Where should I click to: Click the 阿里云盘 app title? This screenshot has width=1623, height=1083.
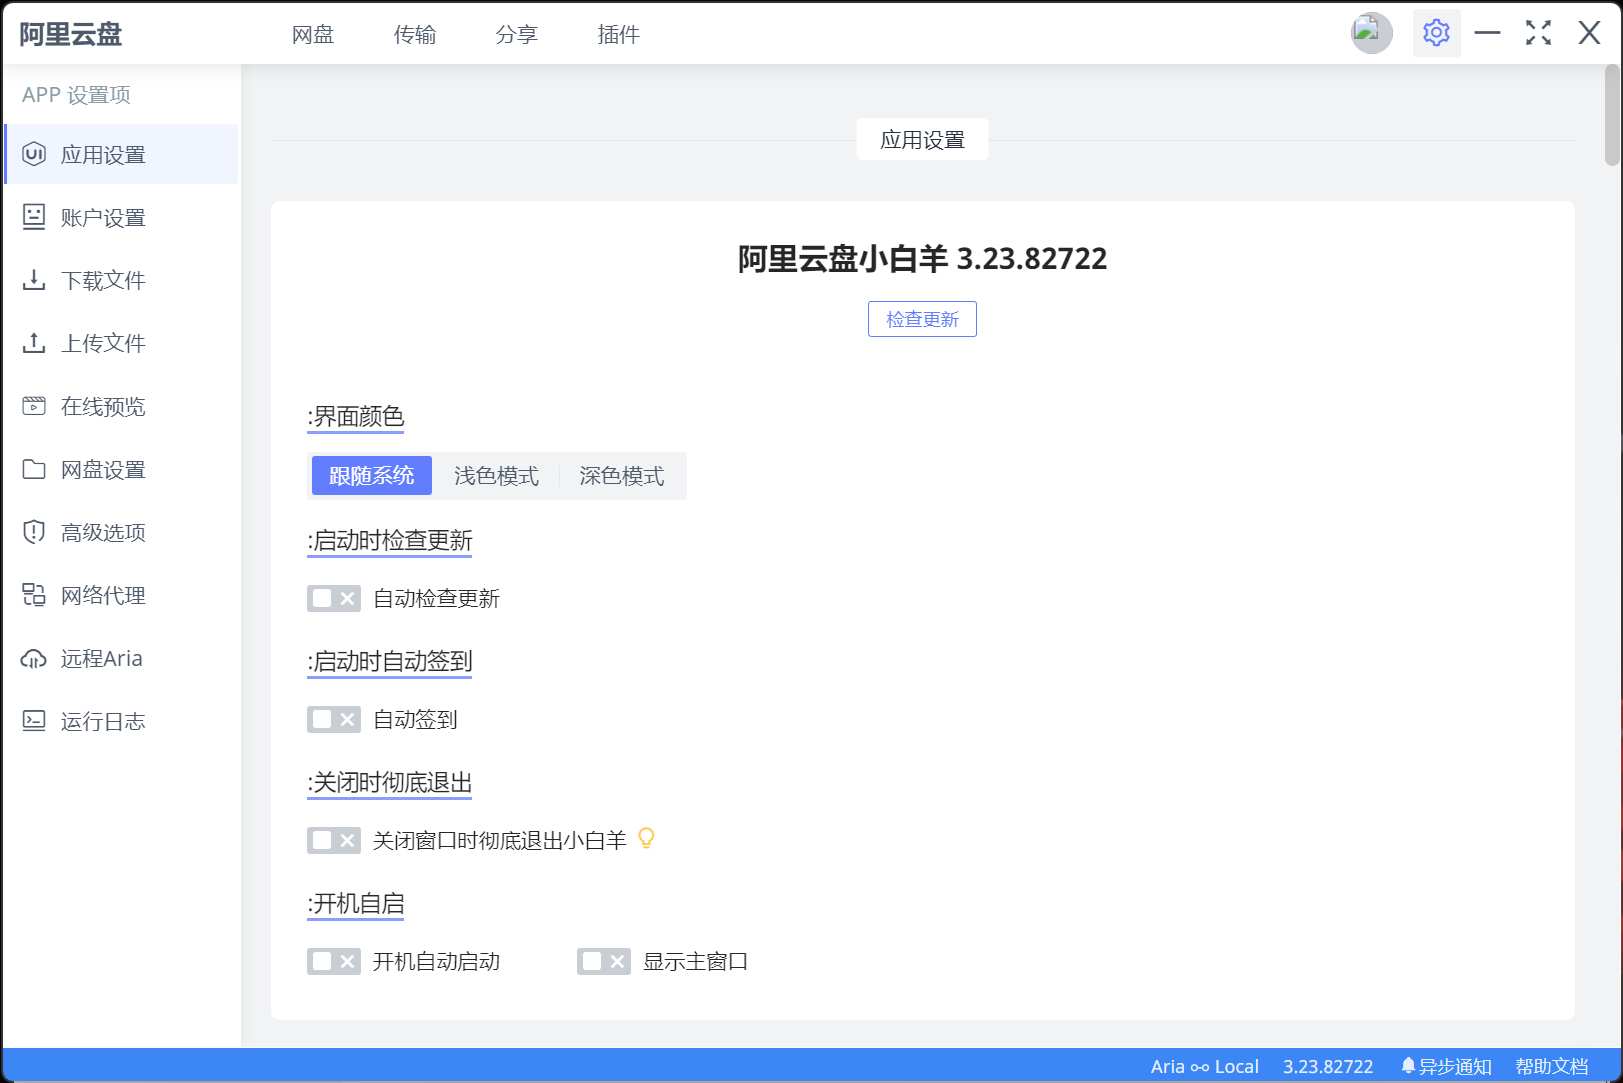tap(70, 34)
